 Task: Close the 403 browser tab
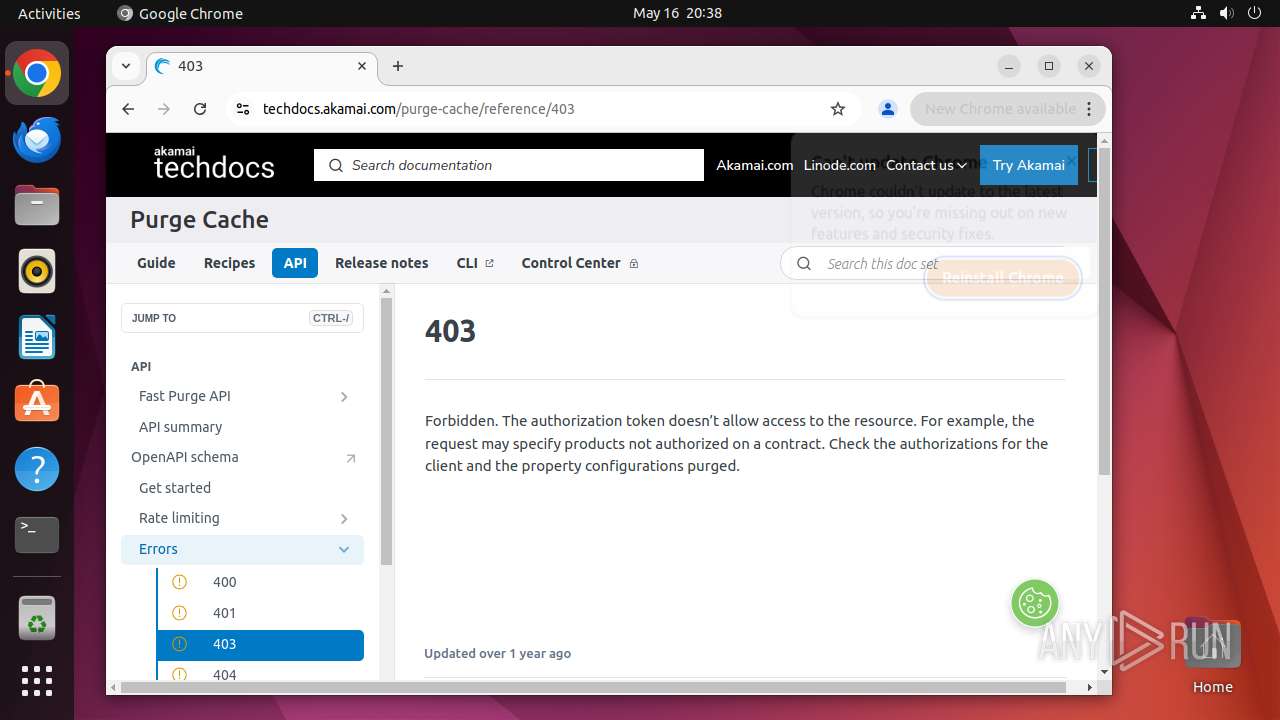pyautogui.click(x=362, y=66)
